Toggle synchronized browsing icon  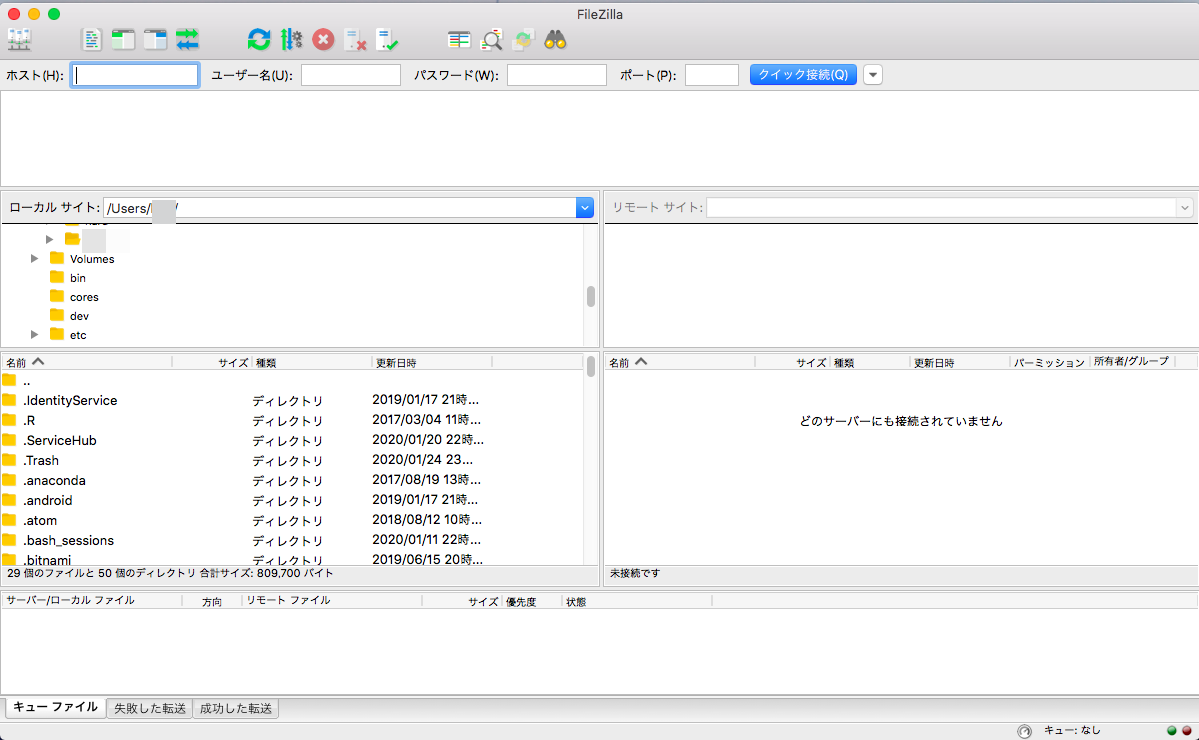coord(523,40)
